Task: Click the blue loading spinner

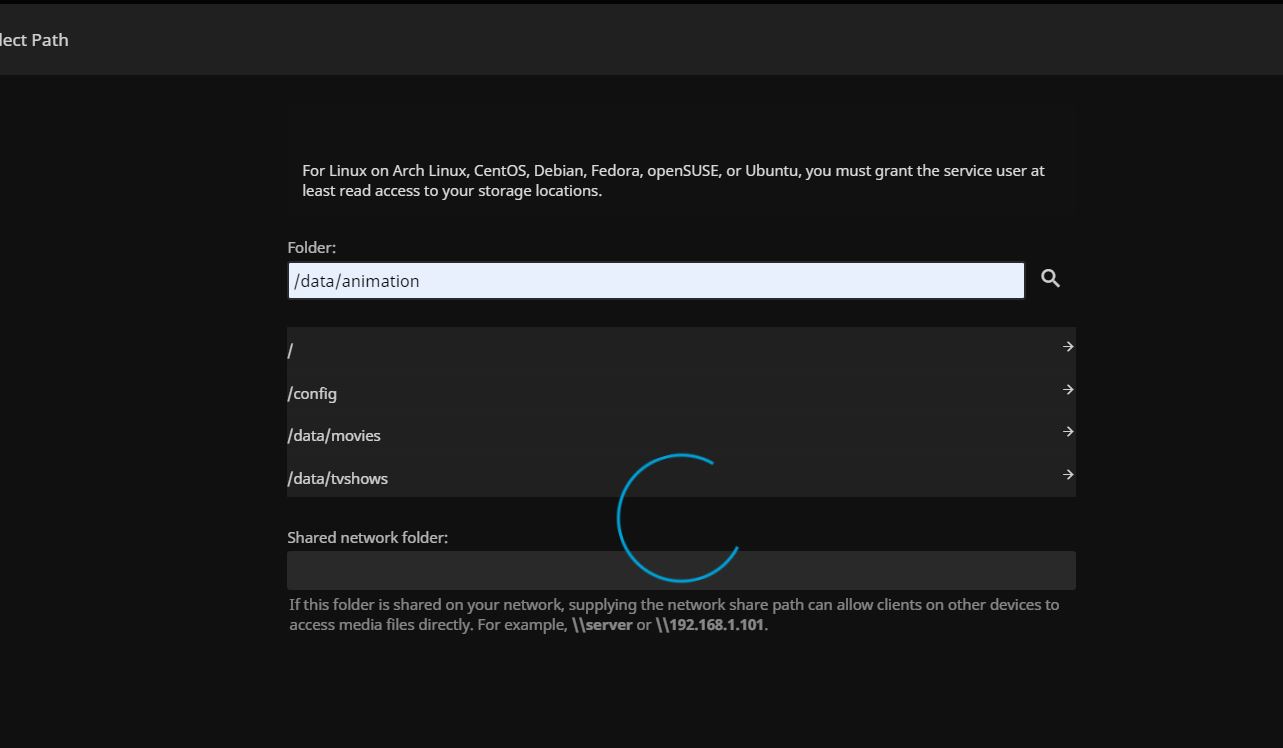Action: tap(680, 518)
